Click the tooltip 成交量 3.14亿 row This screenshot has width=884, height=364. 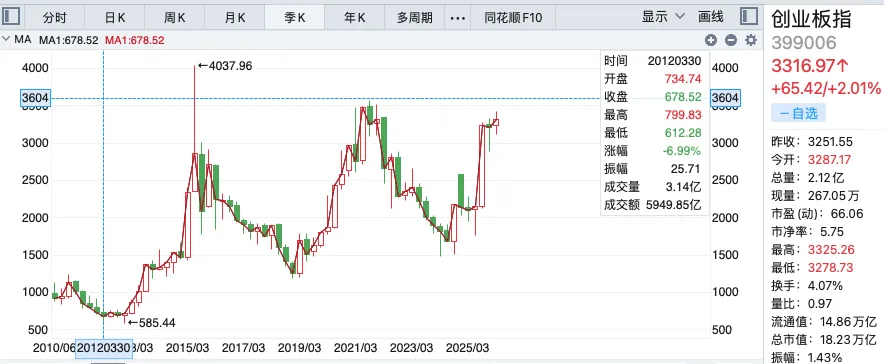click(x=653, y=187)
